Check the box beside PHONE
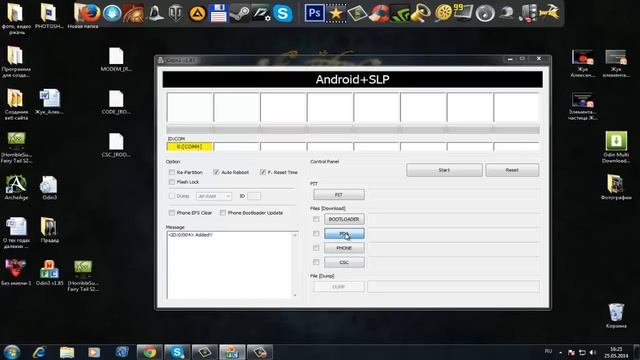 (316, 248)
